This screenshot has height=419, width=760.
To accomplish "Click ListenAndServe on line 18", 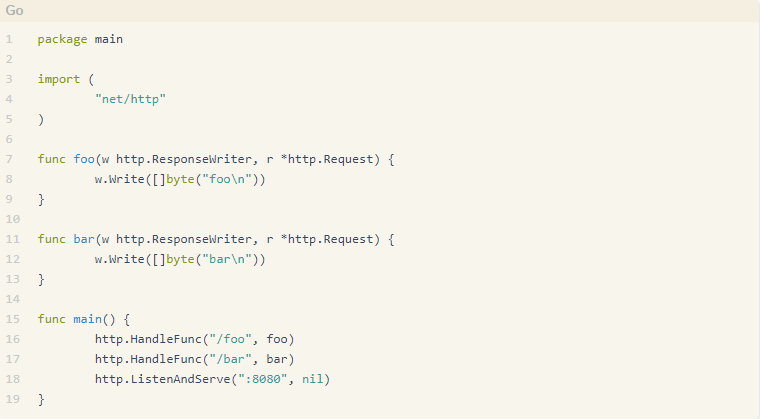I will [180, 379].
